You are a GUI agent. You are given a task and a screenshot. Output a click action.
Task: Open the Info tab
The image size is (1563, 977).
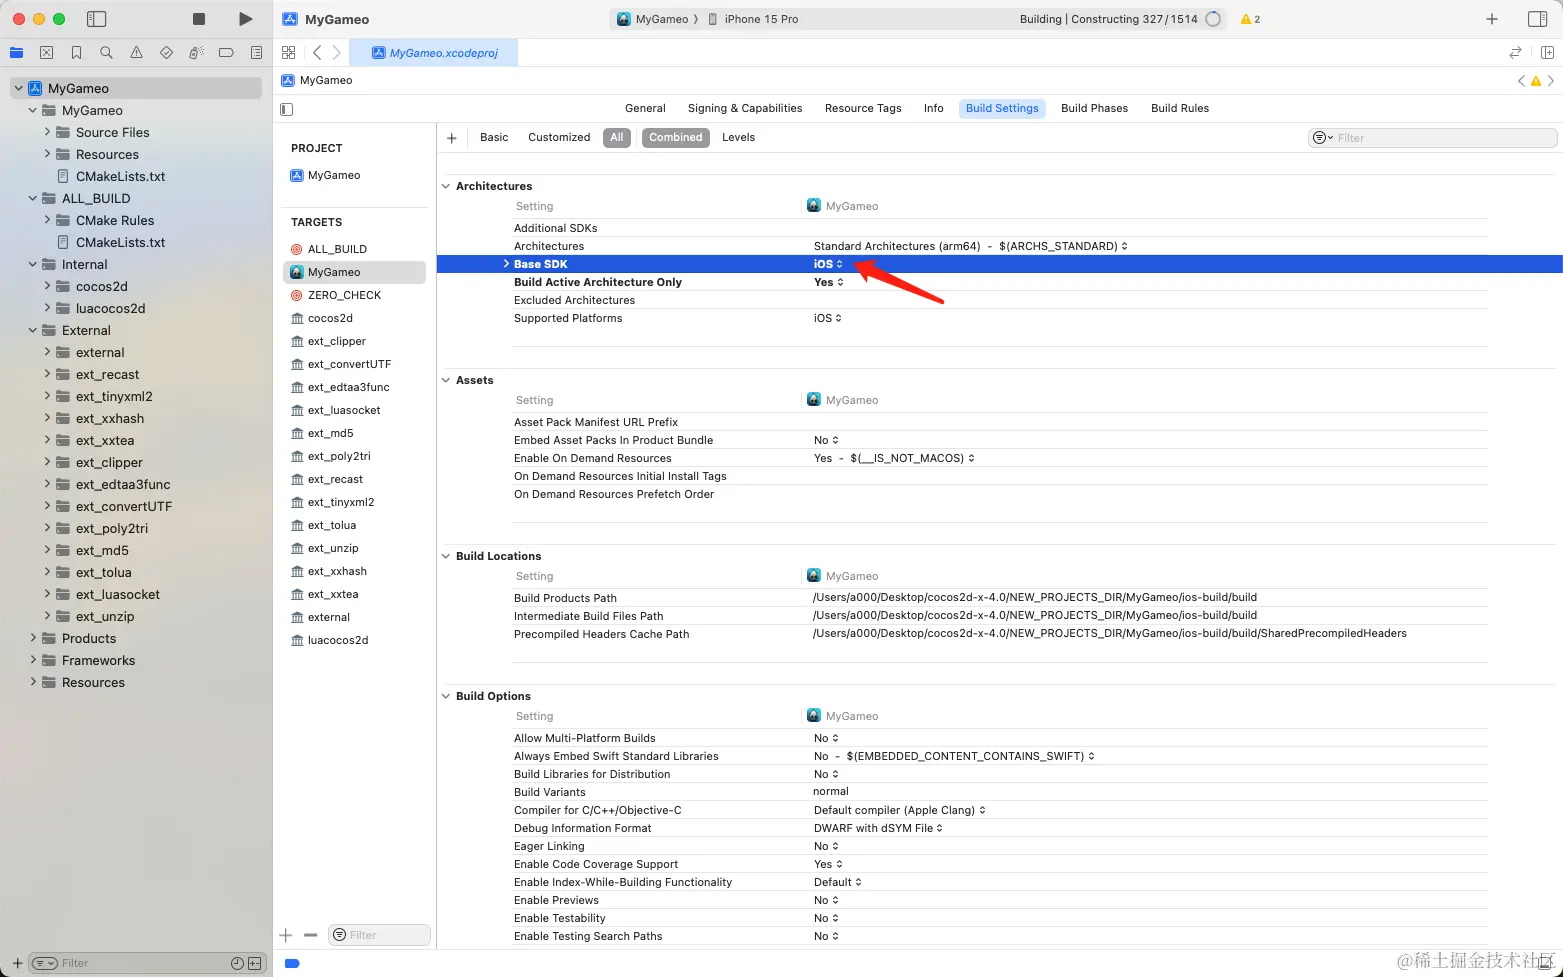pyautogui.click(x=934, y=108)
